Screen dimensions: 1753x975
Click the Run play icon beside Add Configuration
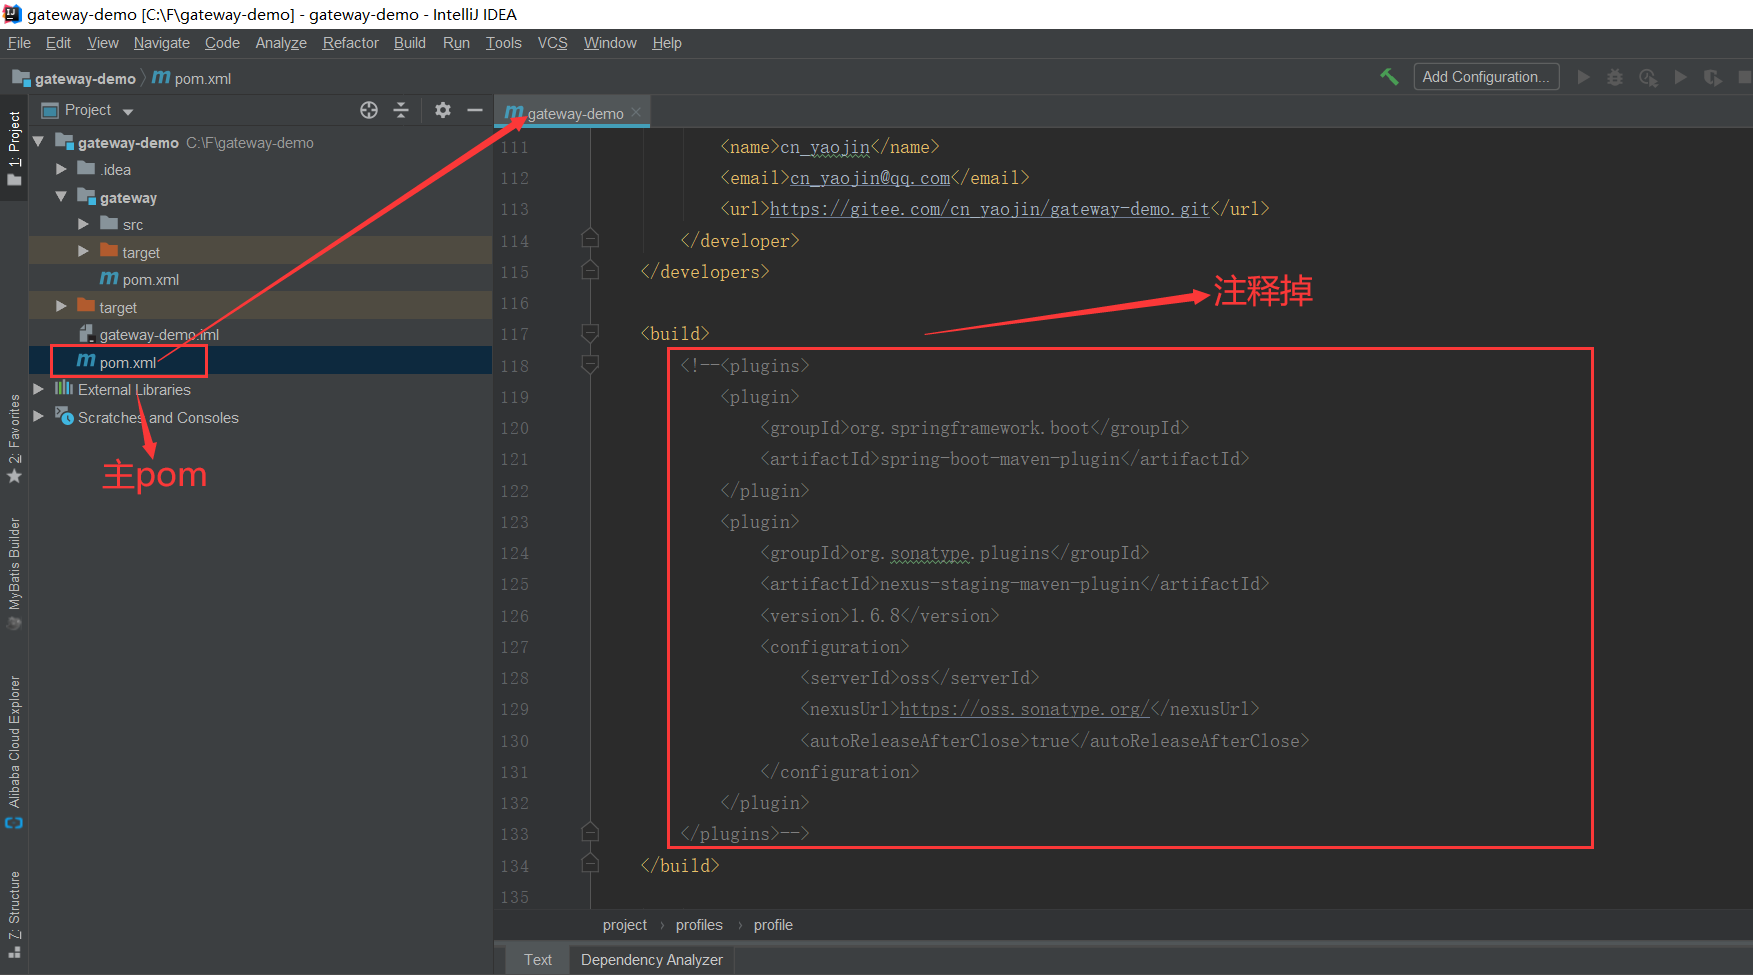click(1583, 77)
